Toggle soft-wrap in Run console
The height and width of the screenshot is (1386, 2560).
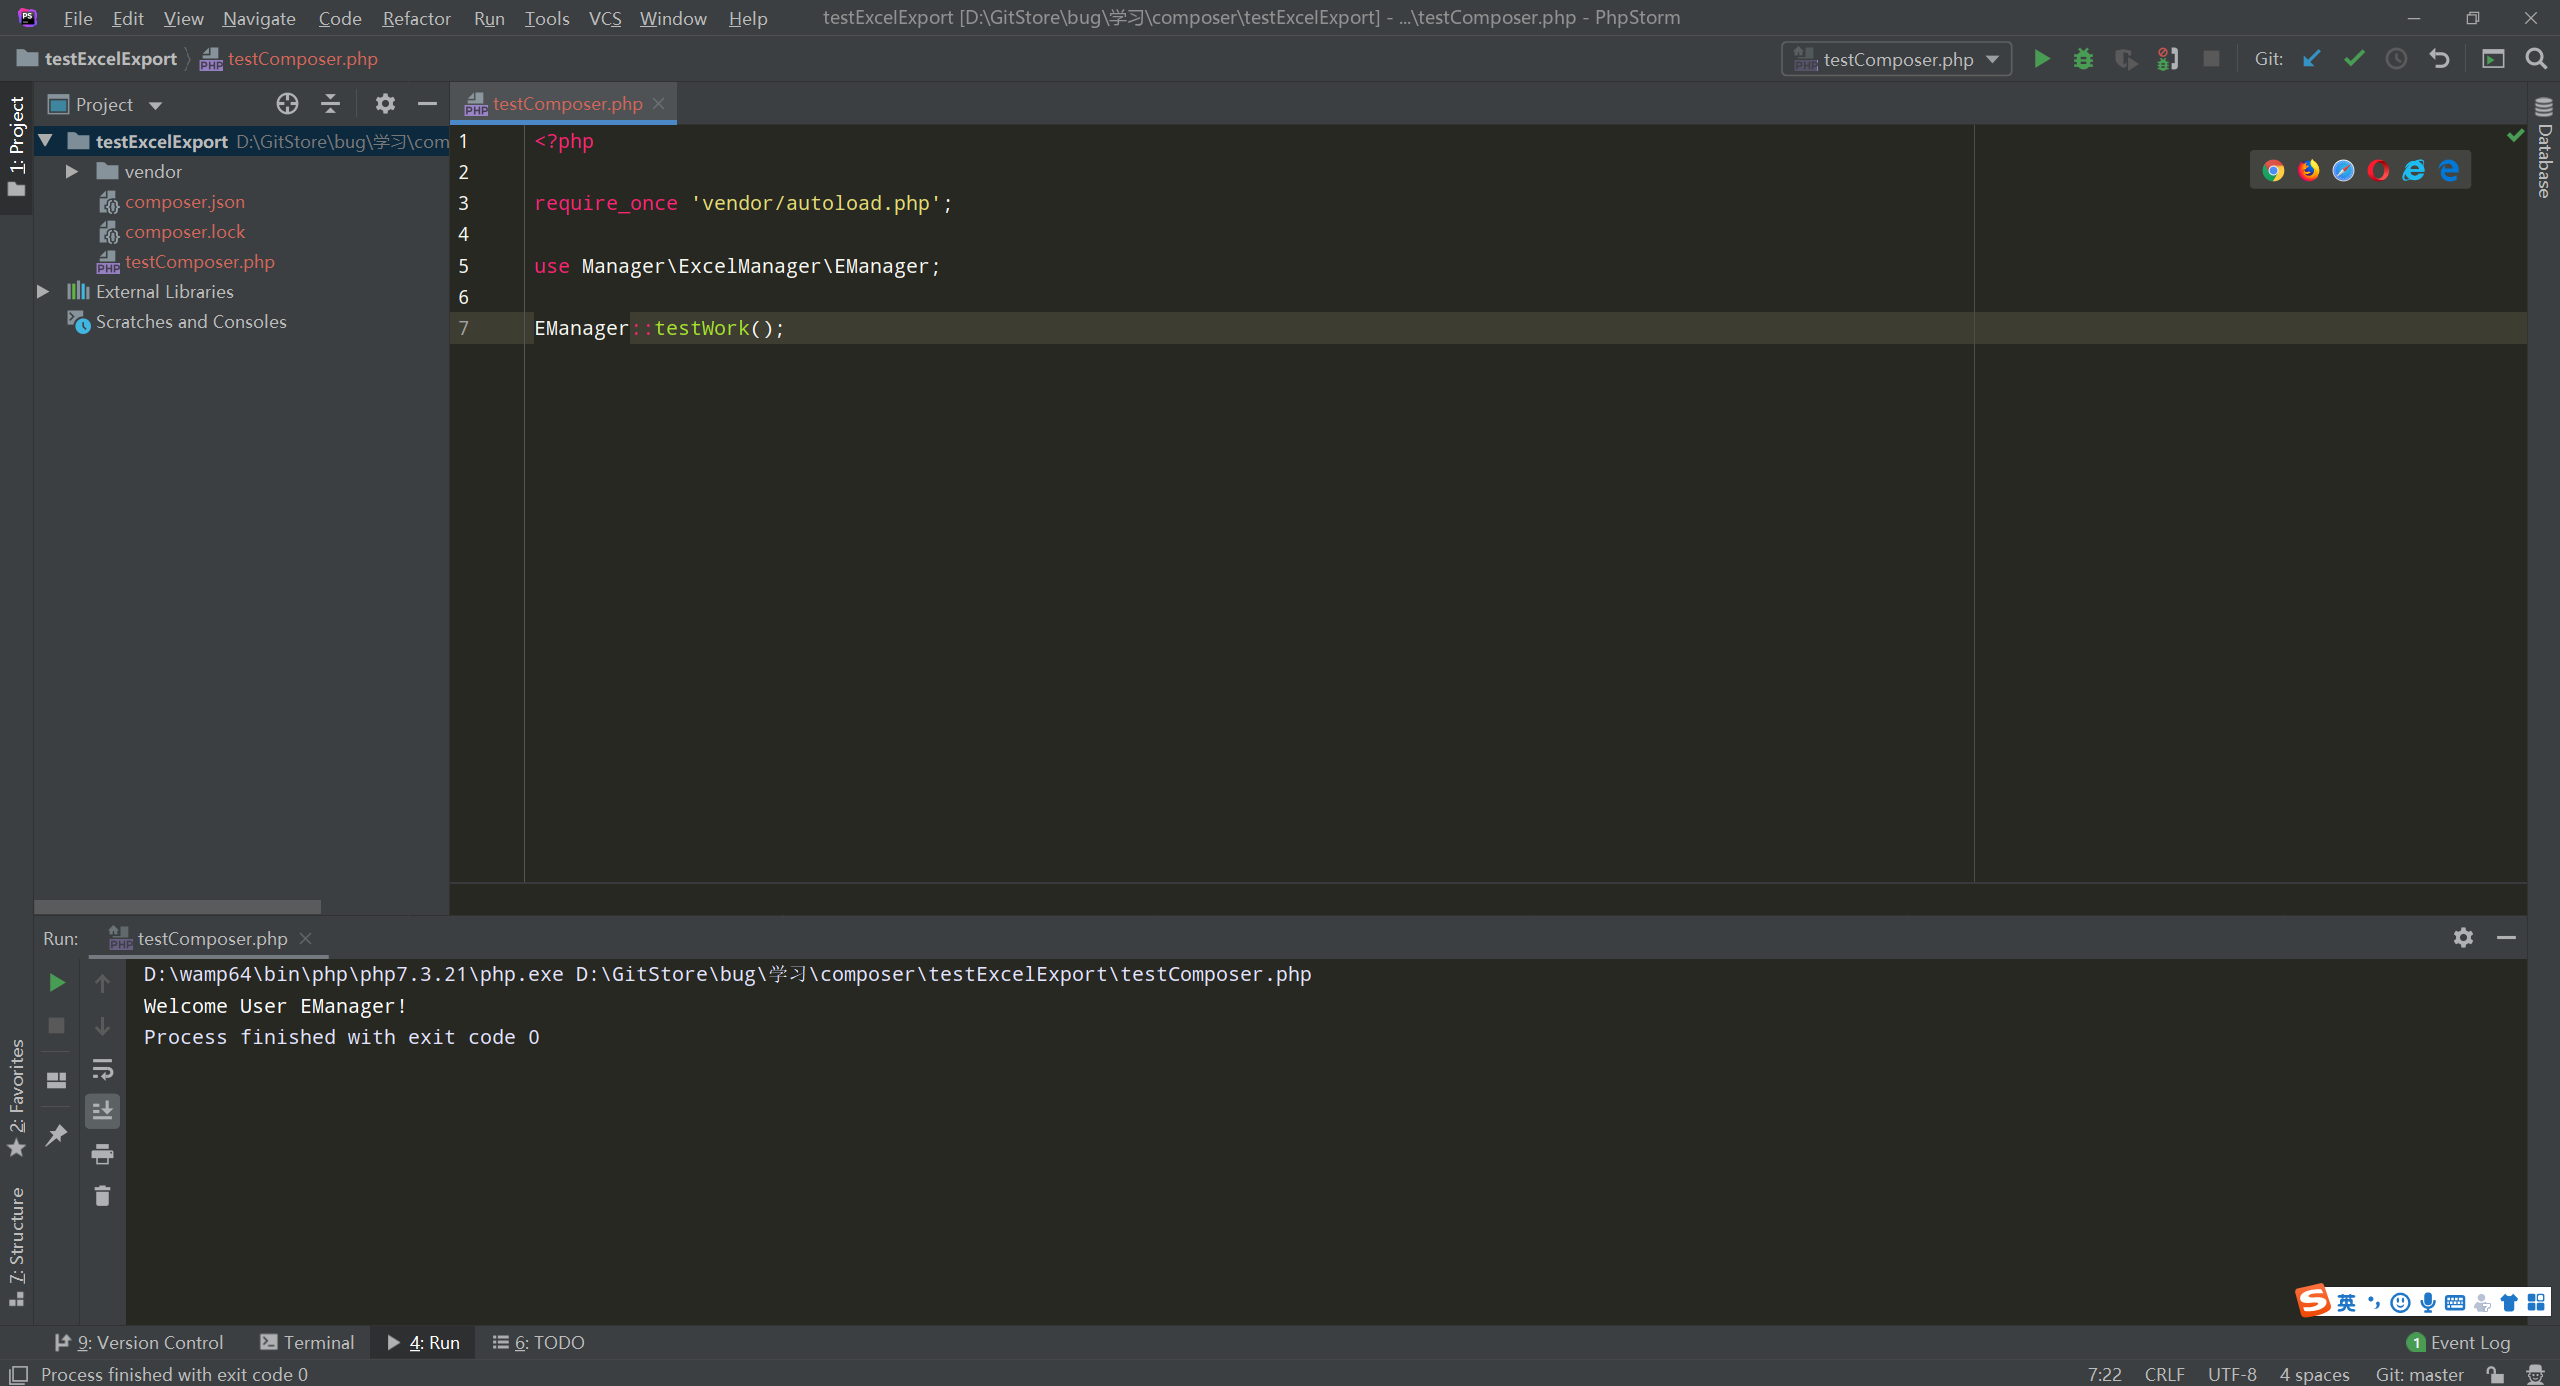coord(102,1069)
